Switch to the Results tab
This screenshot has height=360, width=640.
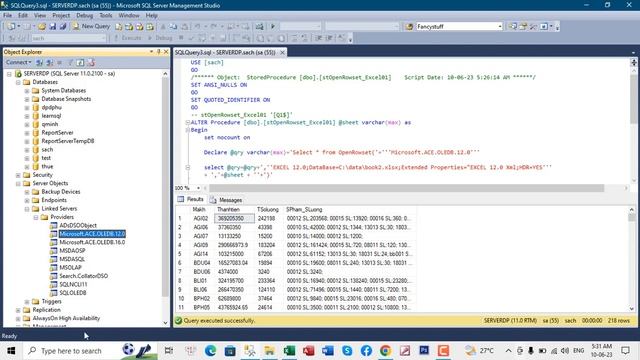tap(191, 200)
